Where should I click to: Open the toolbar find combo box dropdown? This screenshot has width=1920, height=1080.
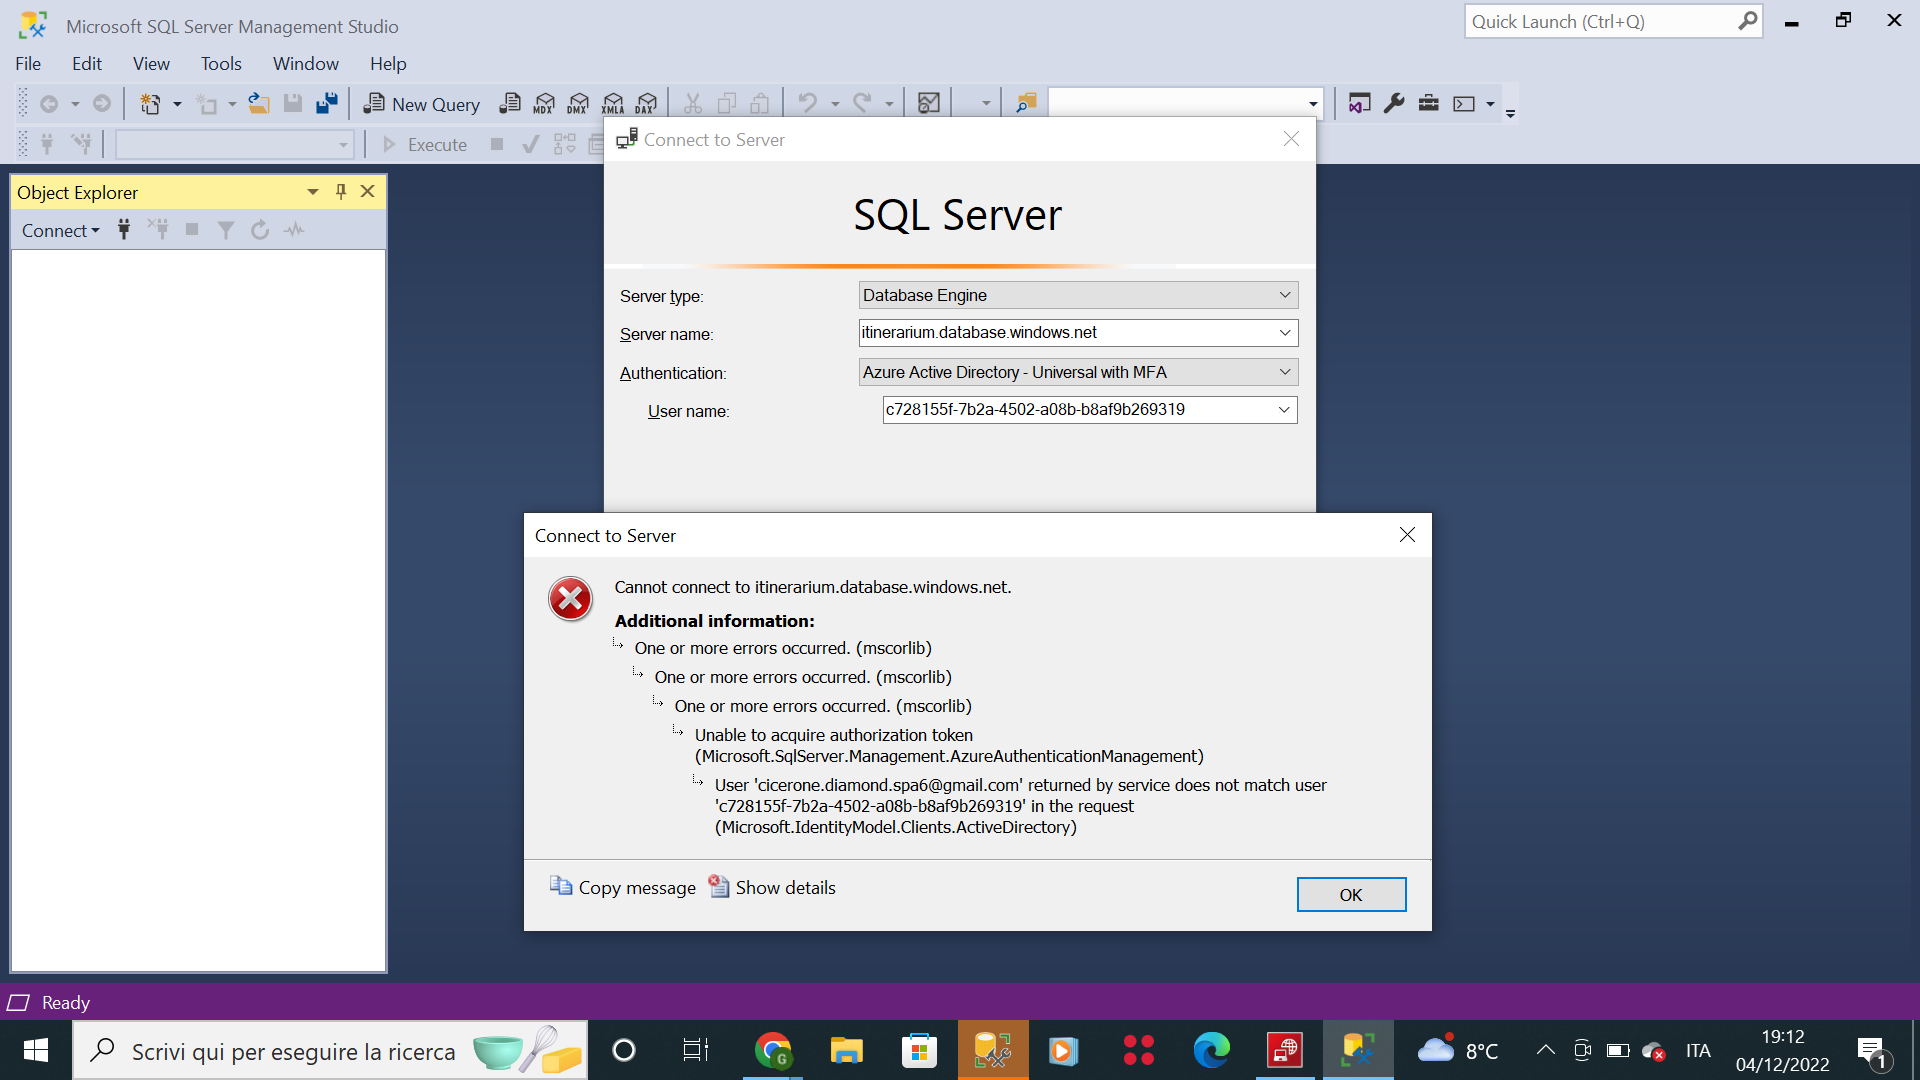pyautogui.click(x=1312, y=104)
